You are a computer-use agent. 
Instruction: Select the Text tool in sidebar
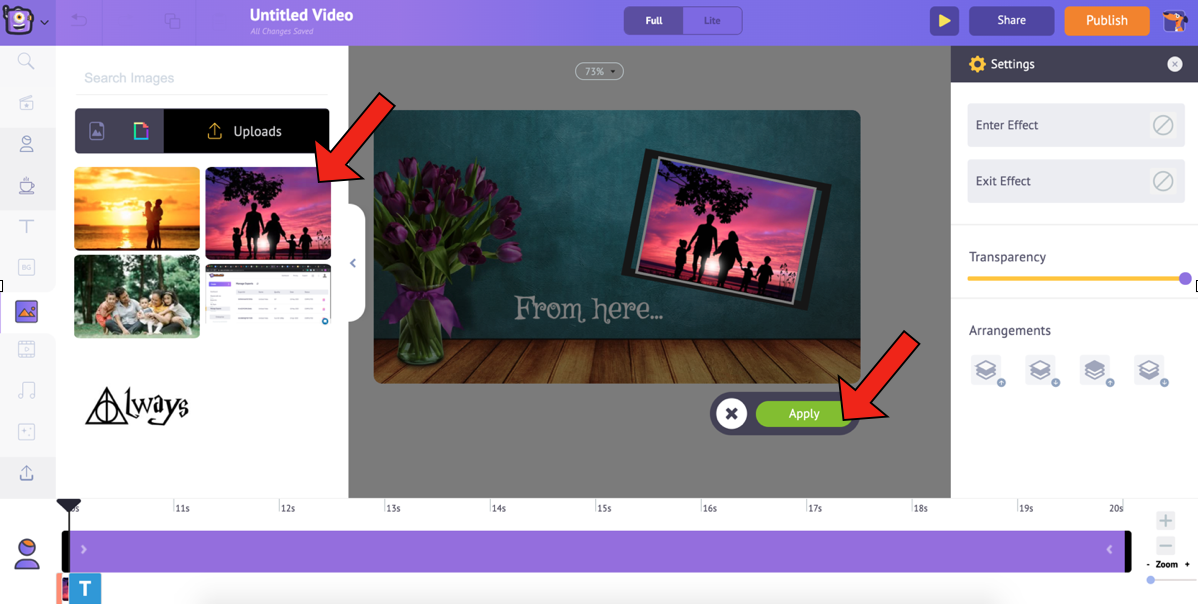(27, 227)
